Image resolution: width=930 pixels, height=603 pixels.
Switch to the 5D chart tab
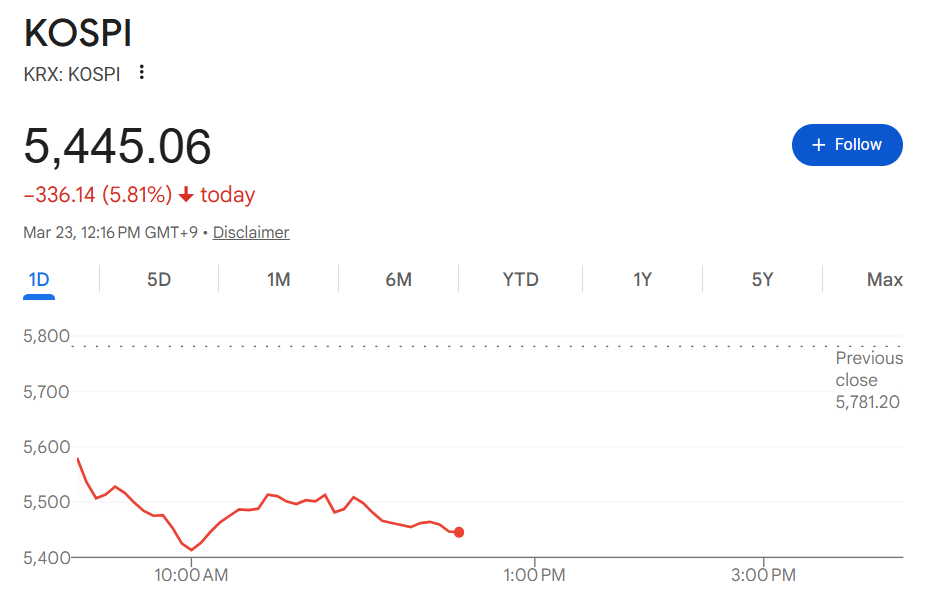[159, 280]
